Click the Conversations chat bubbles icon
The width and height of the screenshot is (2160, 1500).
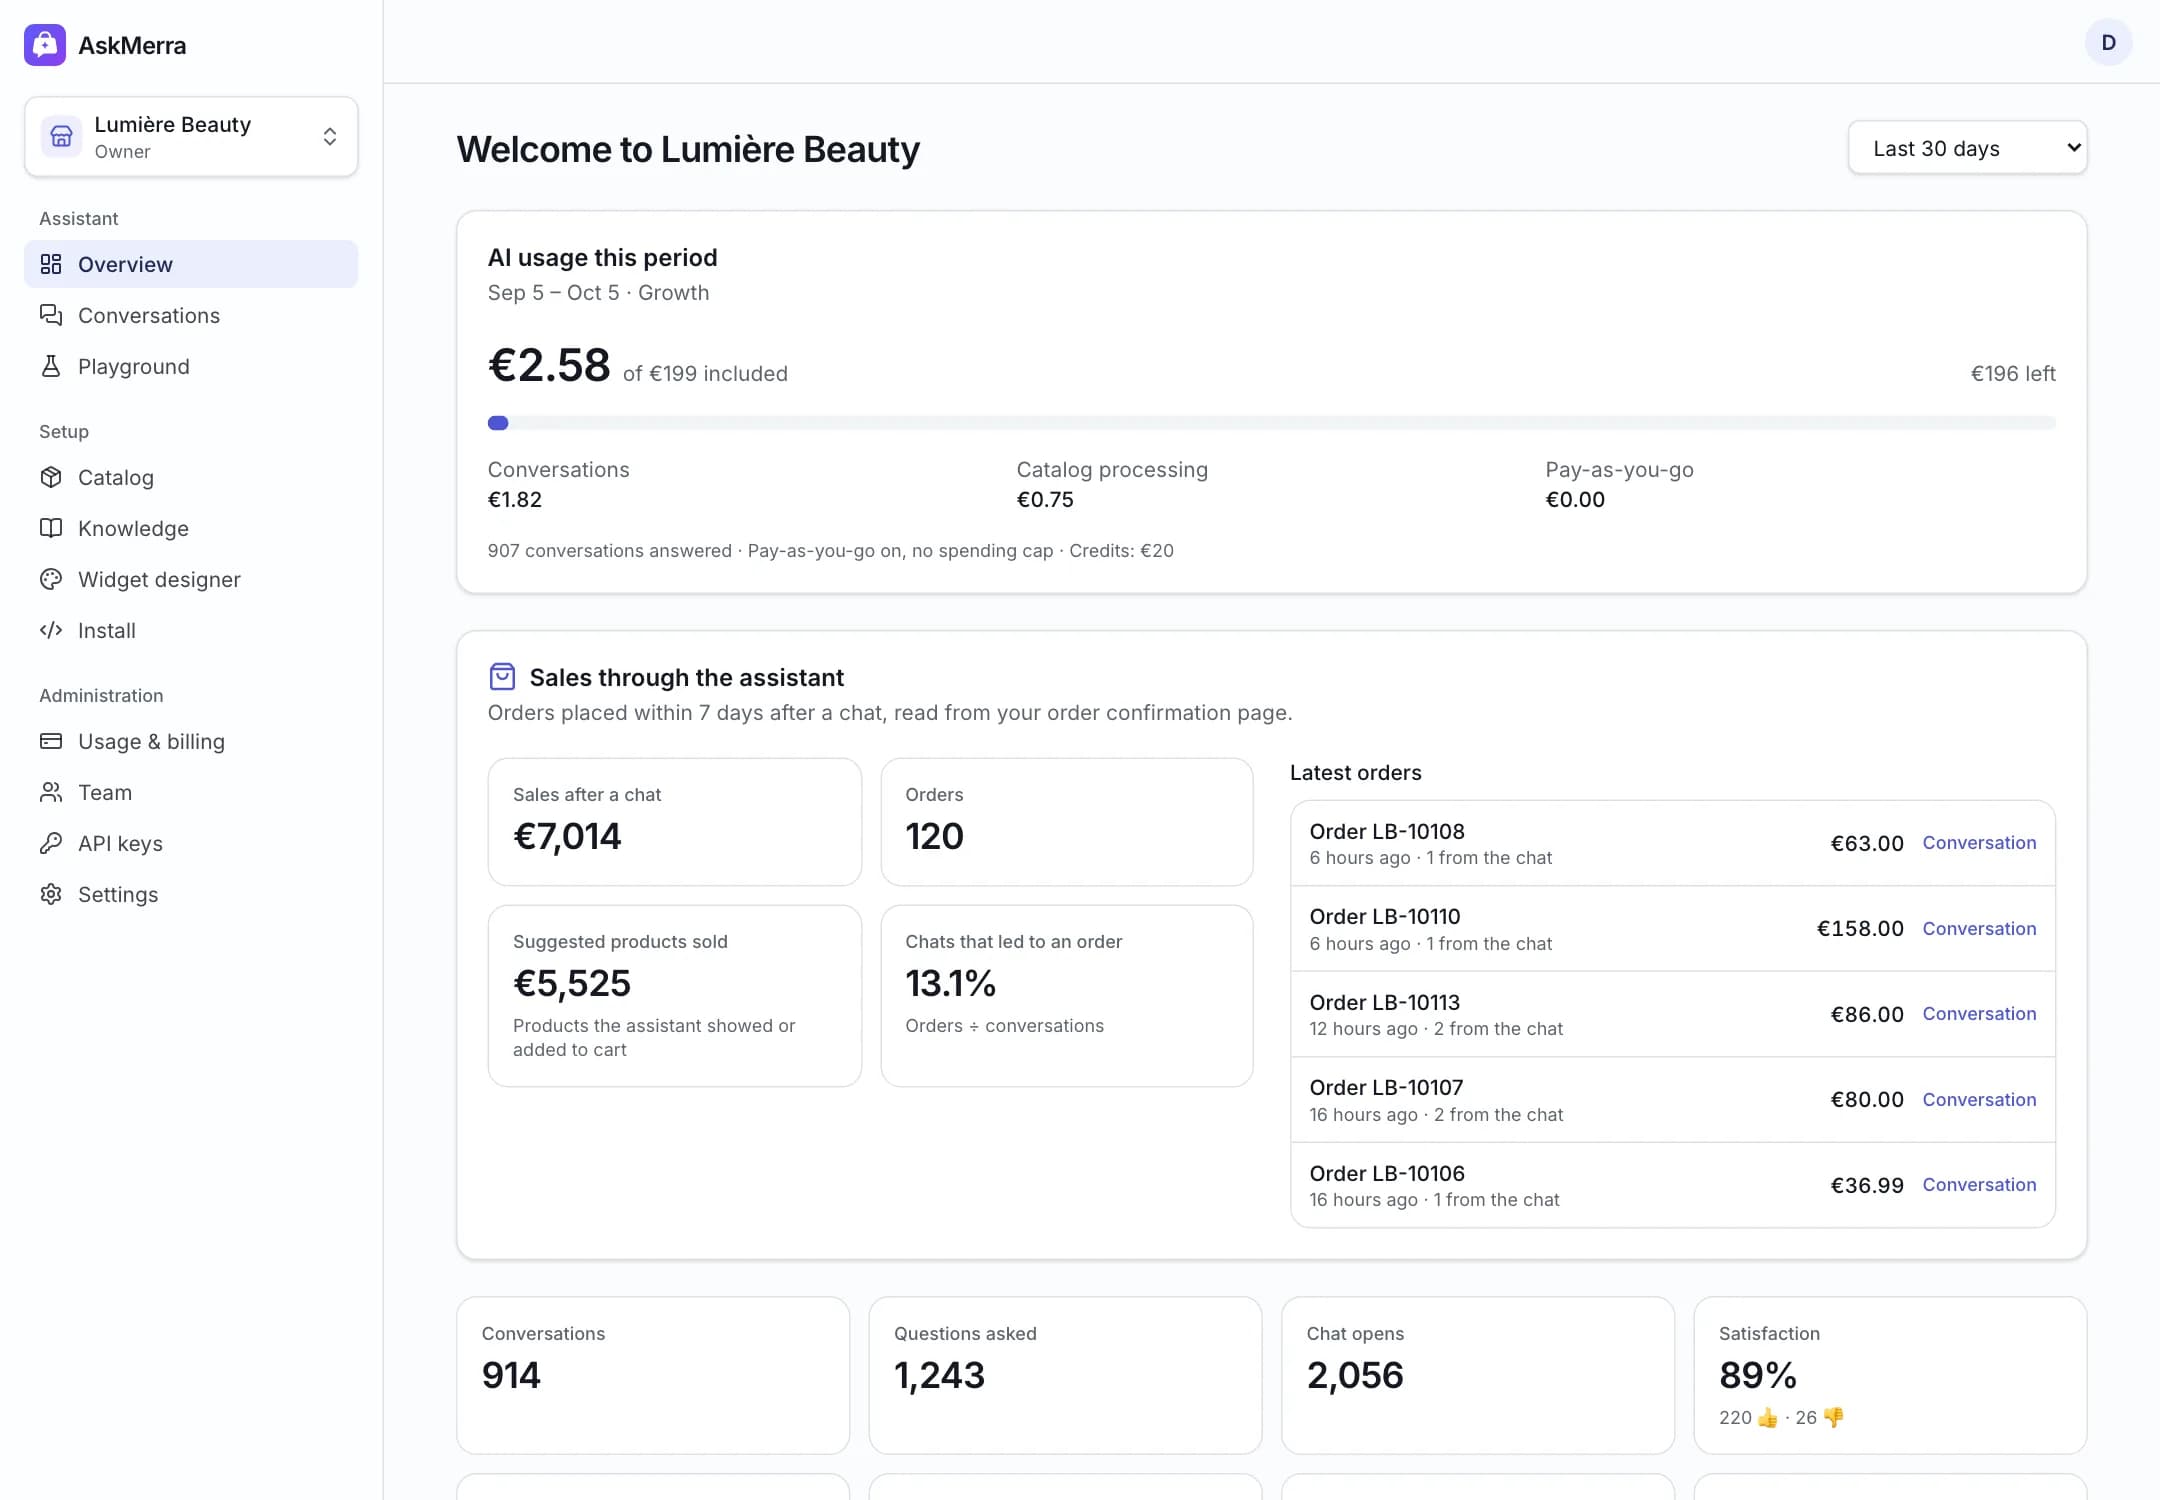51,315
